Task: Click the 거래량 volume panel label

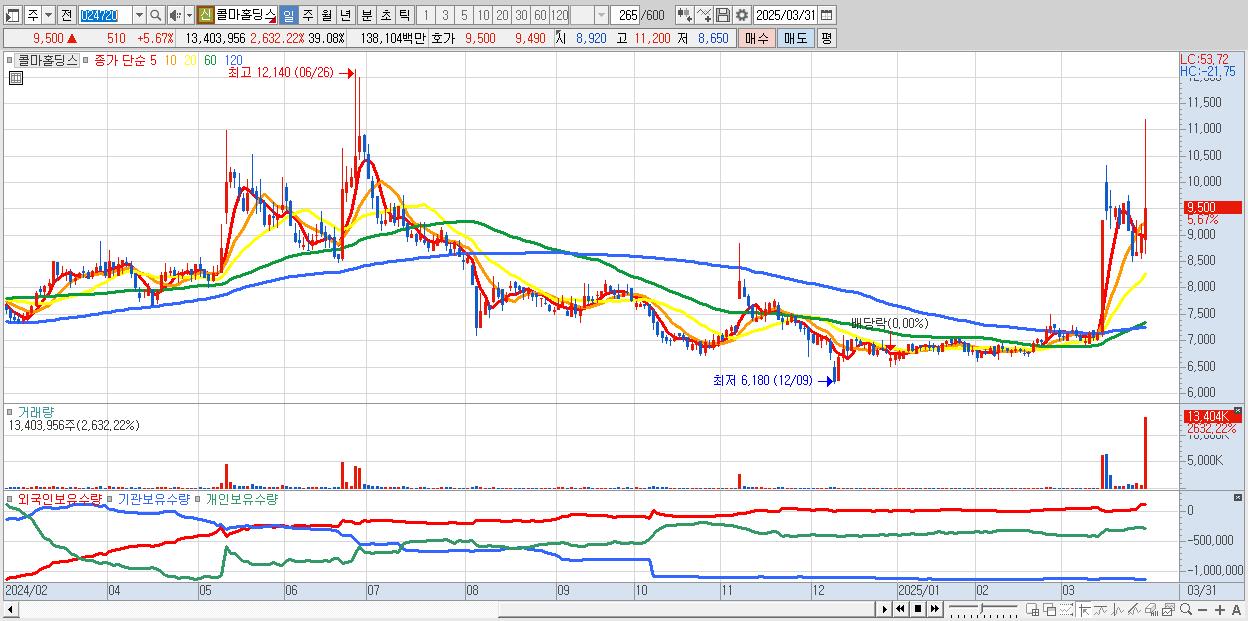Action: 35,411
